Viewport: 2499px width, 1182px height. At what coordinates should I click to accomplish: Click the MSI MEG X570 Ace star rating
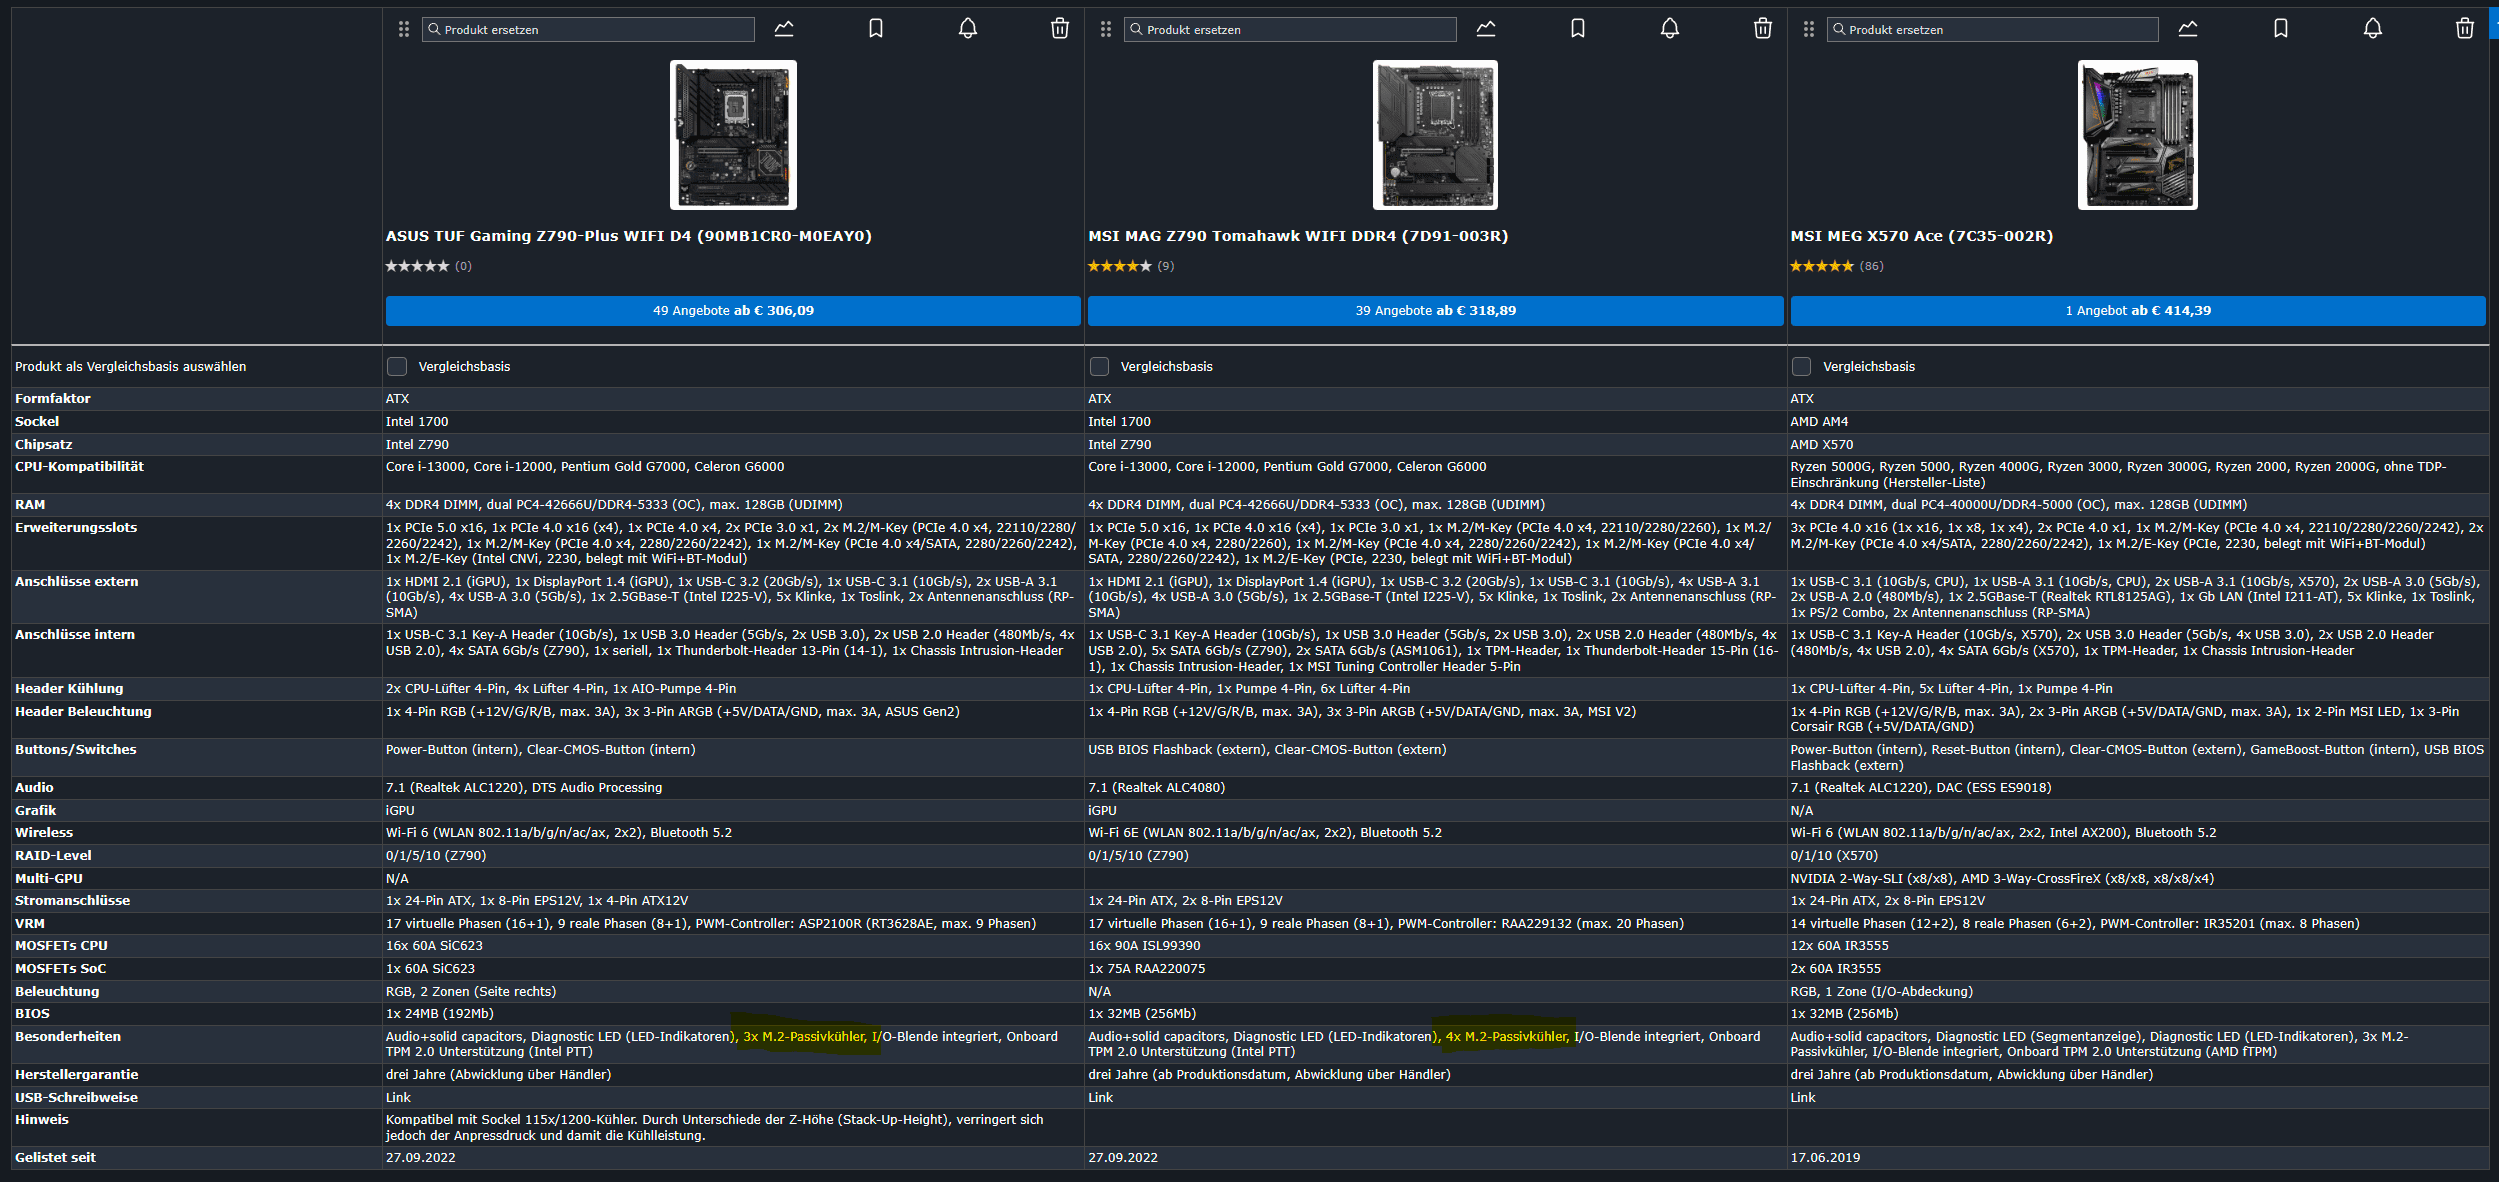pos(1822,266)
